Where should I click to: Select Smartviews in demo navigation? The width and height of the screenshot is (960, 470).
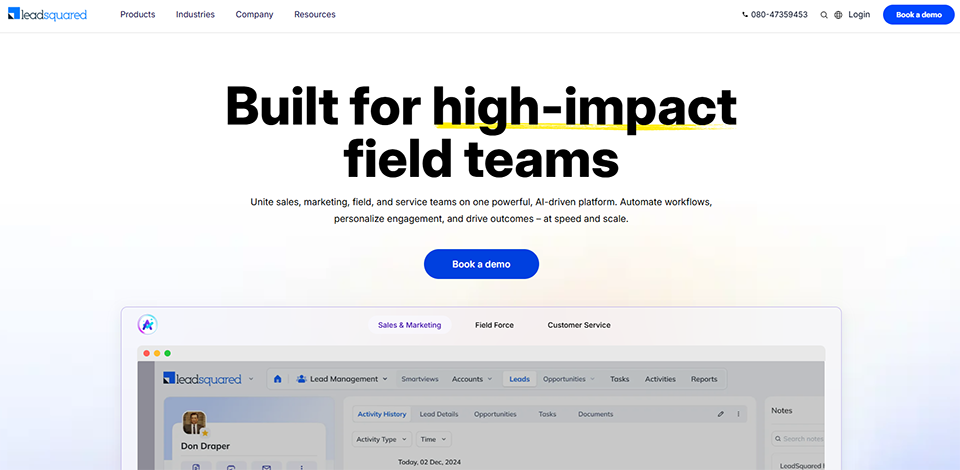[x=420, y=379]
